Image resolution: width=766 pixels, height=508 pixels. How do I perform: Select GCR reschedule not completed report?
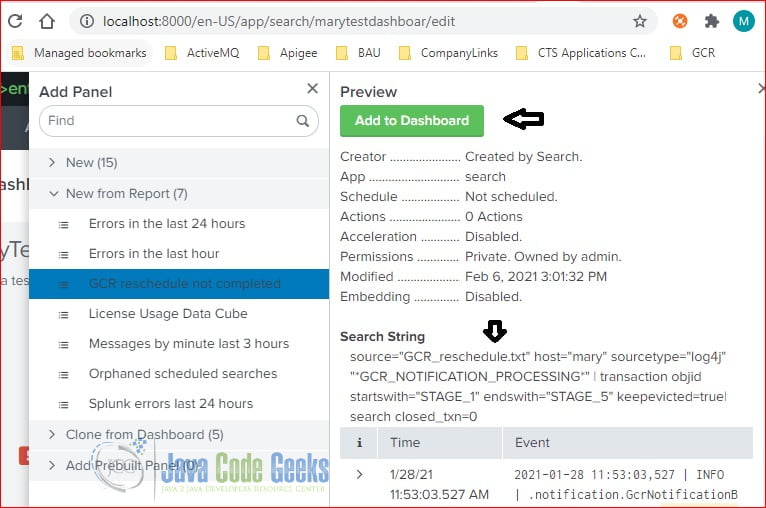pos(179,284)
